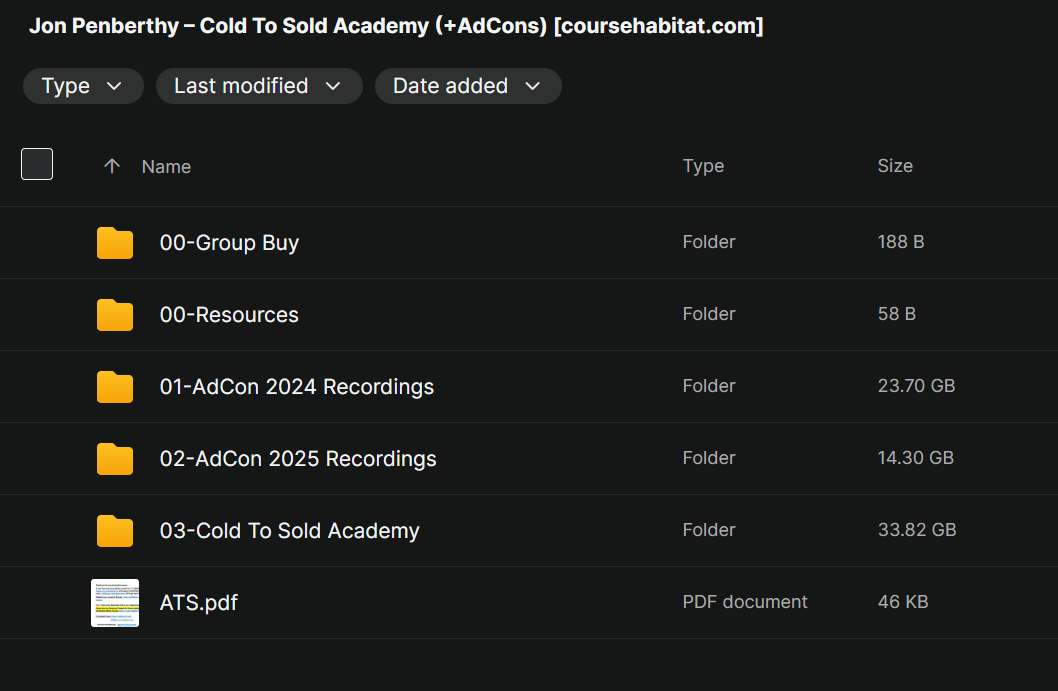Click the Type column header
This screenshot has height=691, width=1058.
pyautogui.click(x=703, y=166)
